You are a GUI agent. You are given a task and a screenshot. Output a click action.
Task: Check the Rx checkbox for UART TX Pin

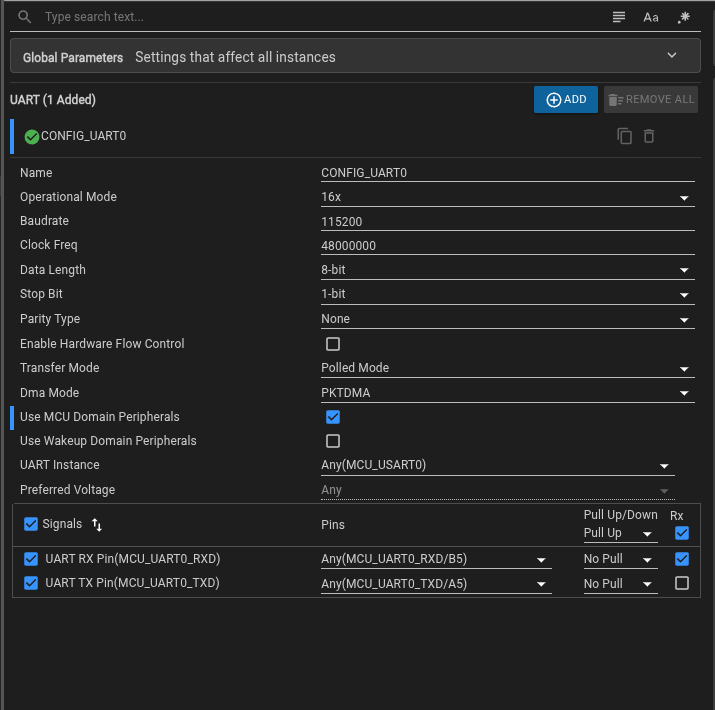coord(682,583)
